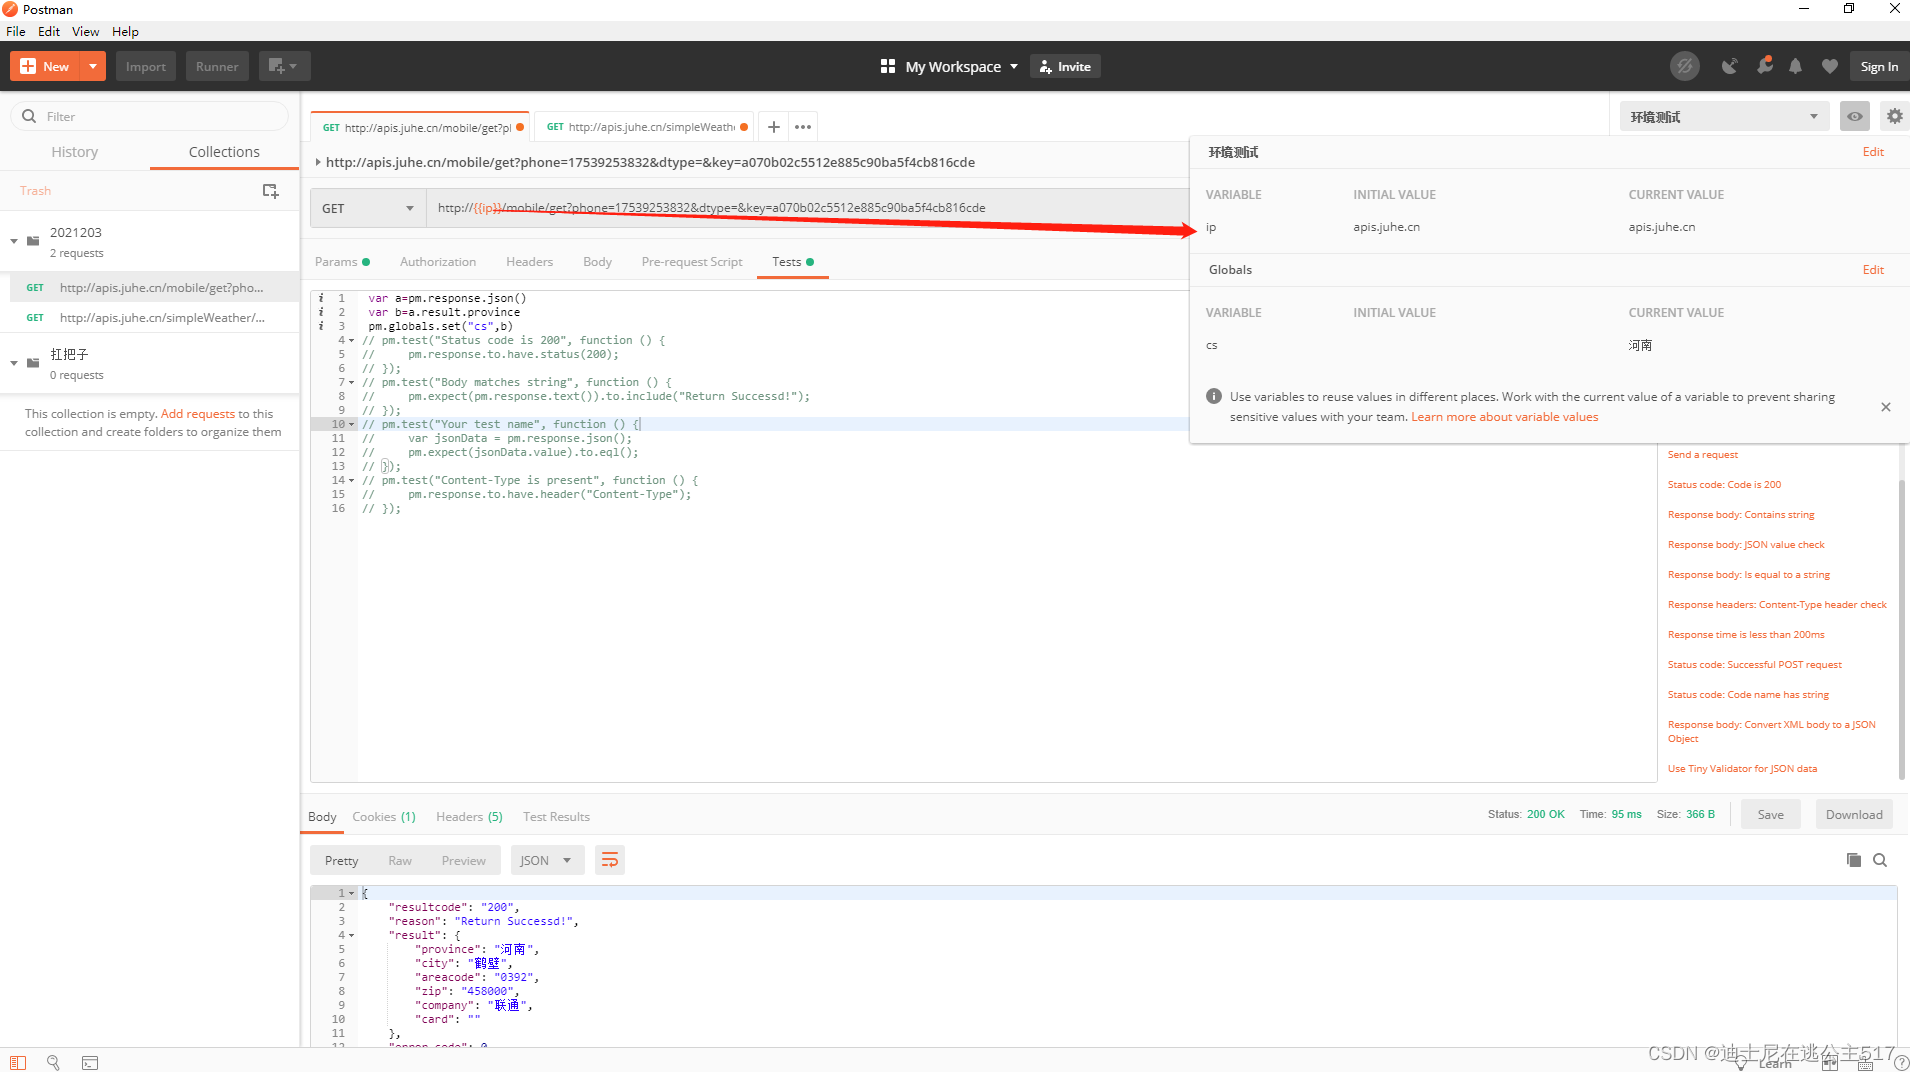This screenshot has height=1072, width=1910.
Task: Open the New button dropdown arrow
Action: click(x=93, y=66)
